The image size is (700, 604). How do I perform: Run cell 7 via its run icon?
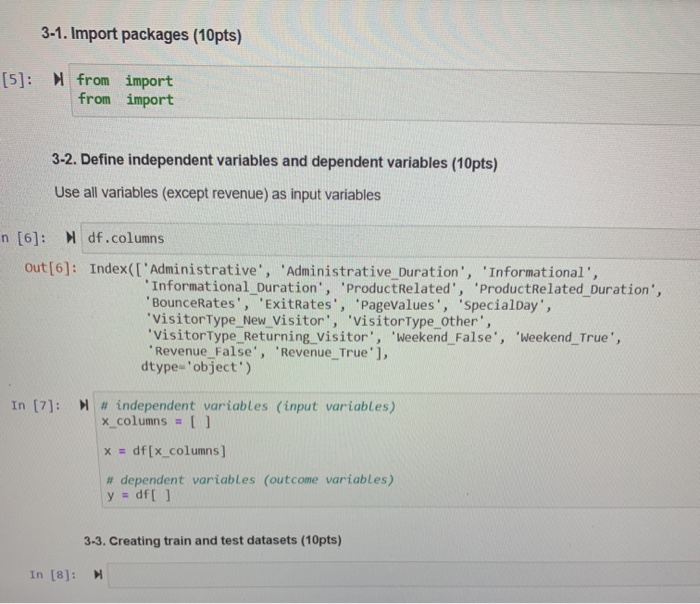pyautogui.click(x=84, y=405)
